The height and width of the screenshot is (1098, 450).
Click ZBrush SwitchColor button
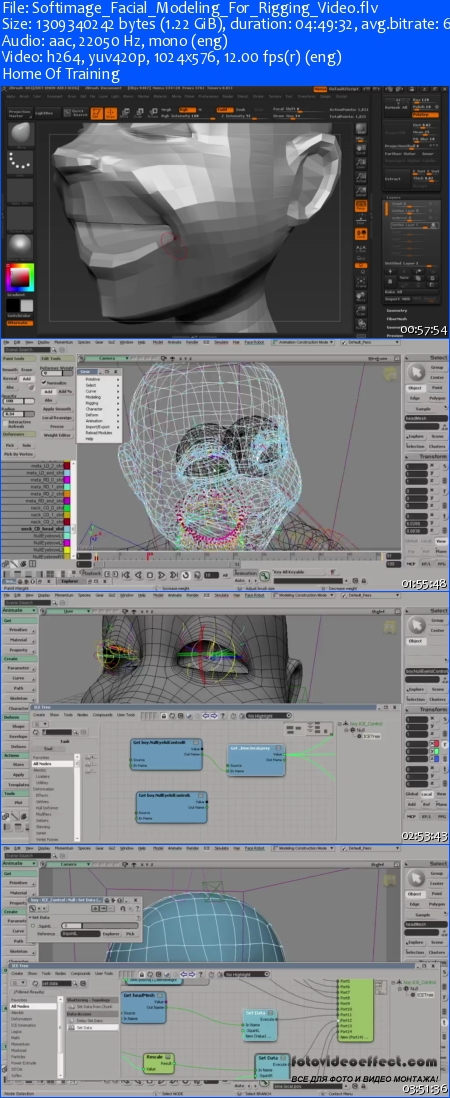(19, 317)
